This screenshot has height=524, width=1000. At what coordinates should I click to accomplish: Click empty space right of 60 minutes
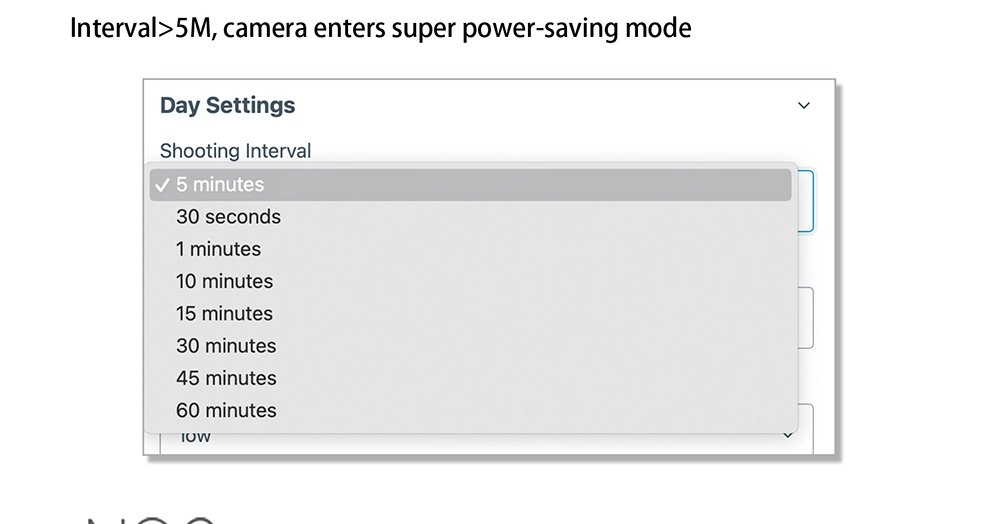tap(540, 410)
